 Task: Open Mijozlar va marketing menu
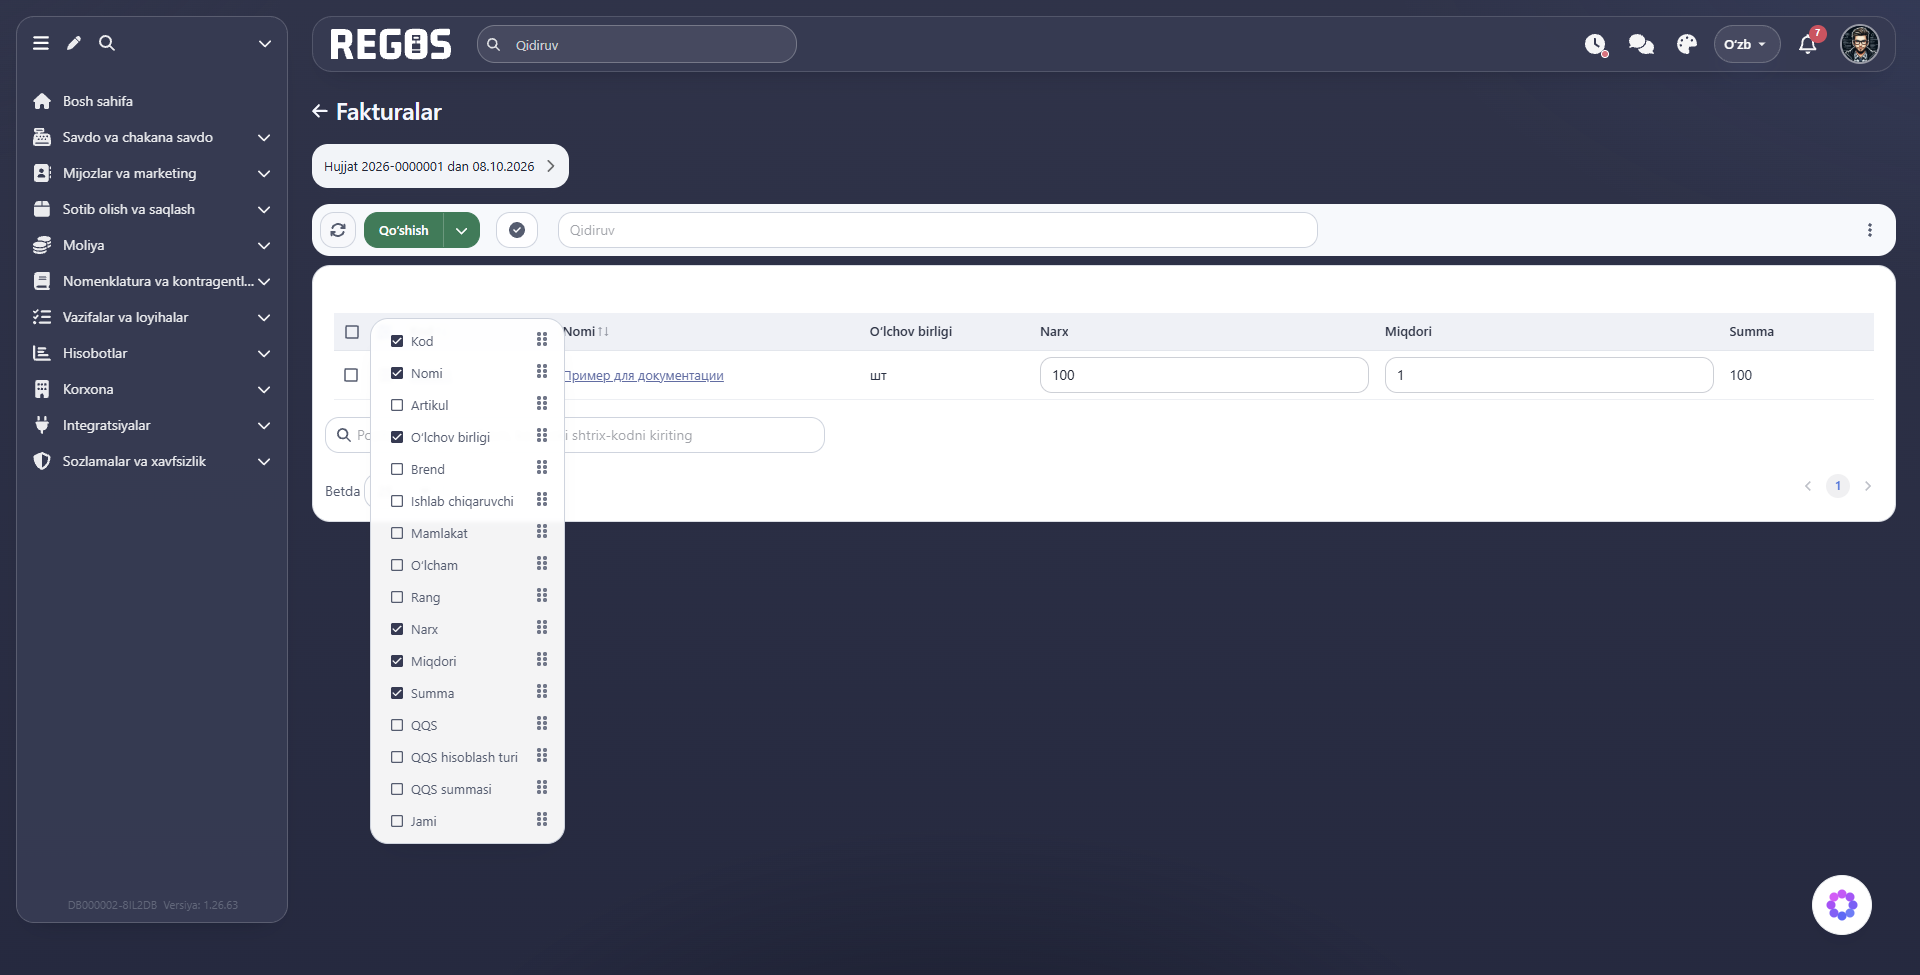pos(152,173)
